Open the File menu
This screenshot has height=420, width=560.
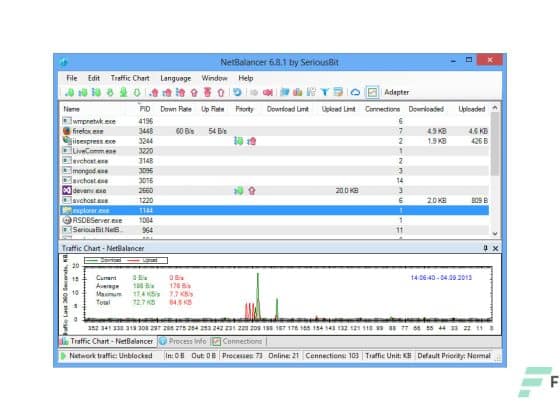[x=71, y=78]
